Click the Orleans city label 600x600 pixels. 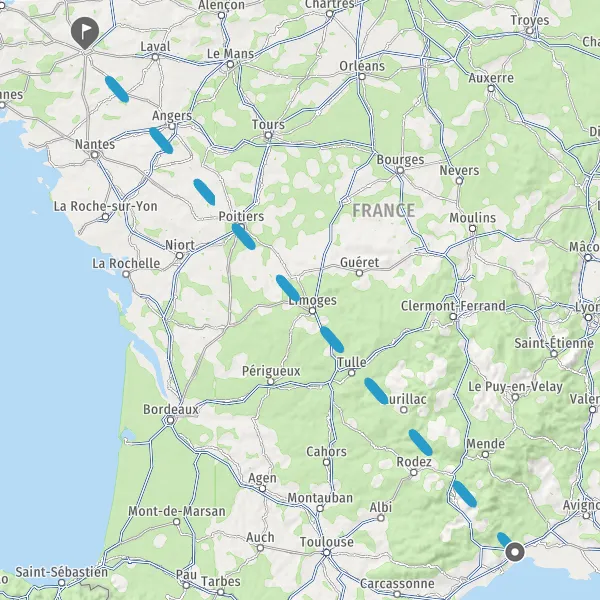362,66
